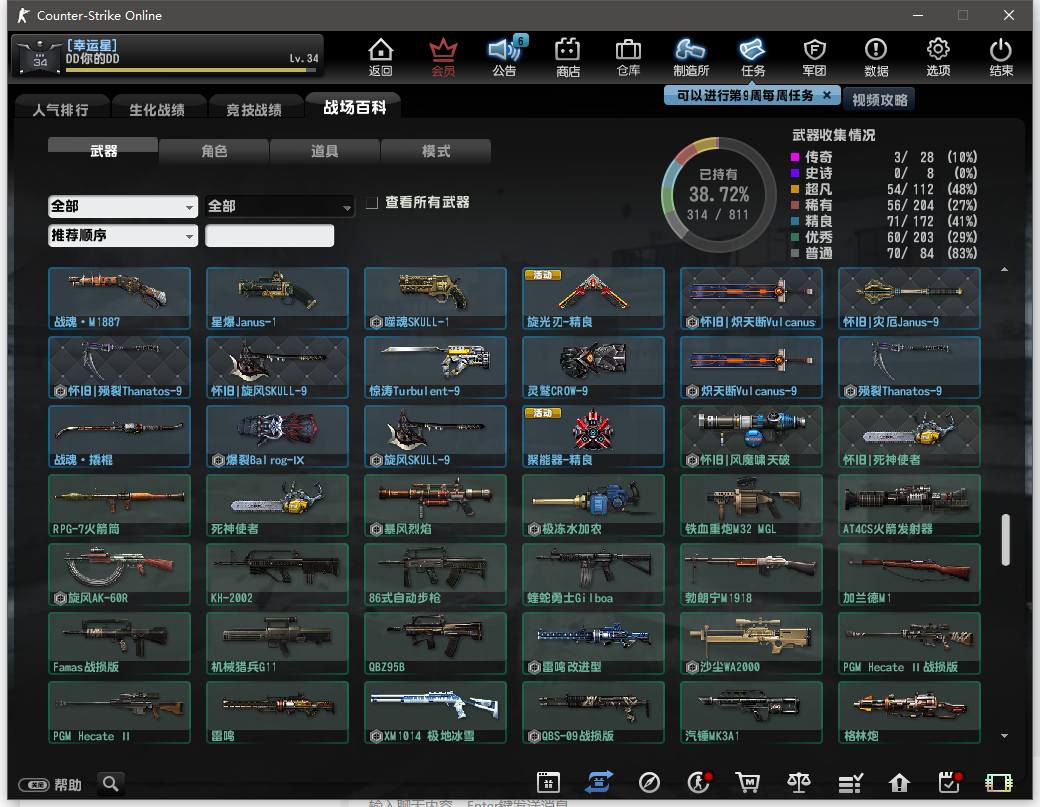Click the 精良 blue color legend square

click(x=795, y=221)
